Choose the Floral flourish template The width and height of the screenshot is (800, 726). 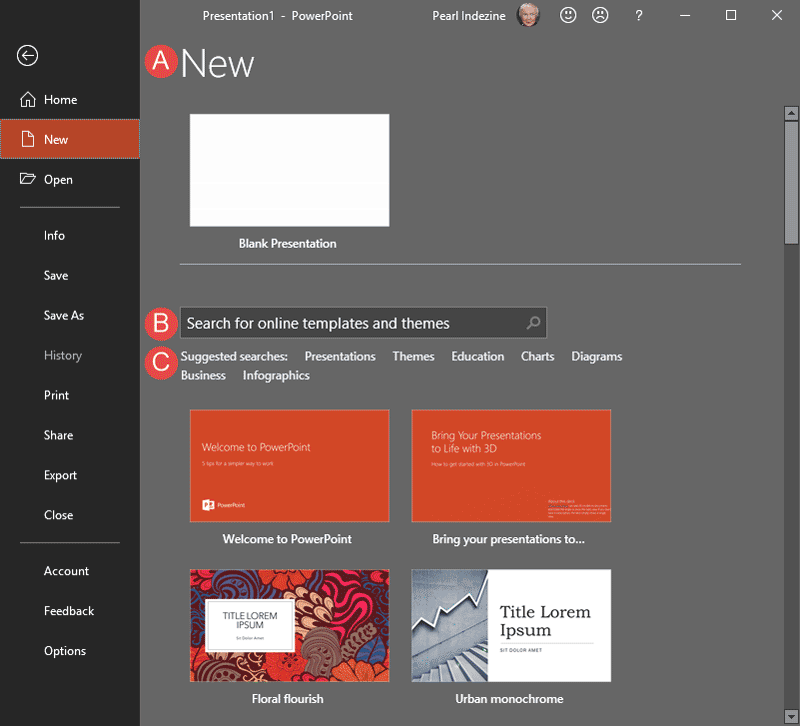point(289,625)
